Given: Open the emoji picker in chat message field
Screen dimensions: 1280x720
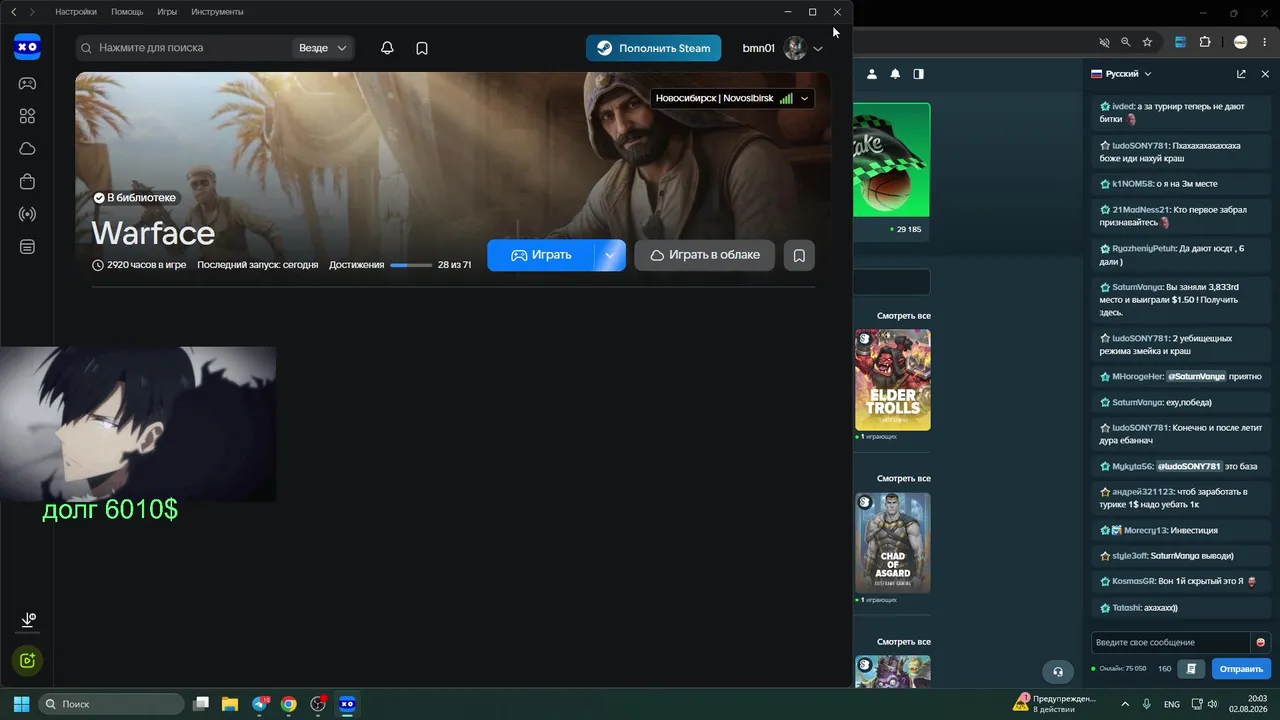Looking at the screenshot, I should click(1261, 642).
